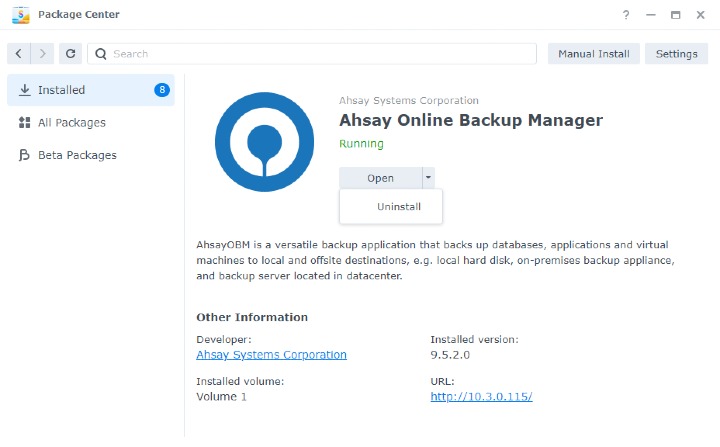720x447 pixels.
Task: Go forward using the right arrow button
Action: [x=43, y=54]
